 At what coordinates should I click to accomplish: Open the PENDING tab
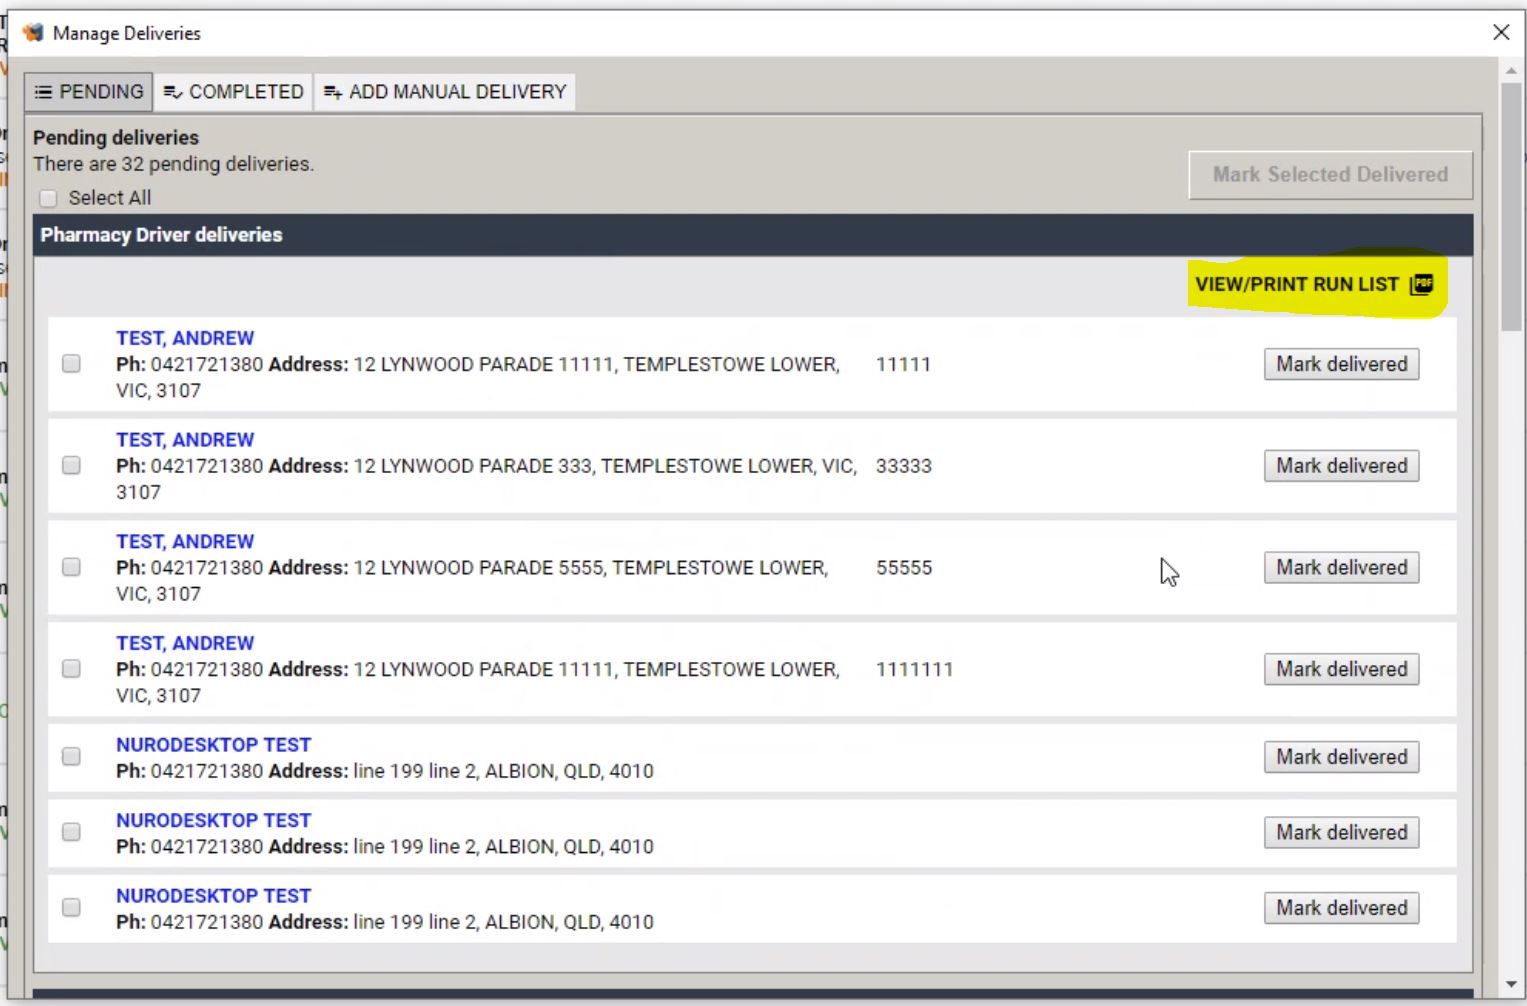click(x=89, y=92)
